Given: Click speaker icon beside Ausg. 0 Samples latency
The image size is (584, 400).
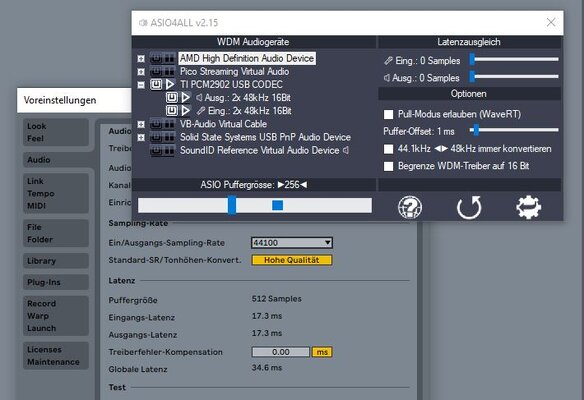Looking at the screenshot, I should pos(387,77).
